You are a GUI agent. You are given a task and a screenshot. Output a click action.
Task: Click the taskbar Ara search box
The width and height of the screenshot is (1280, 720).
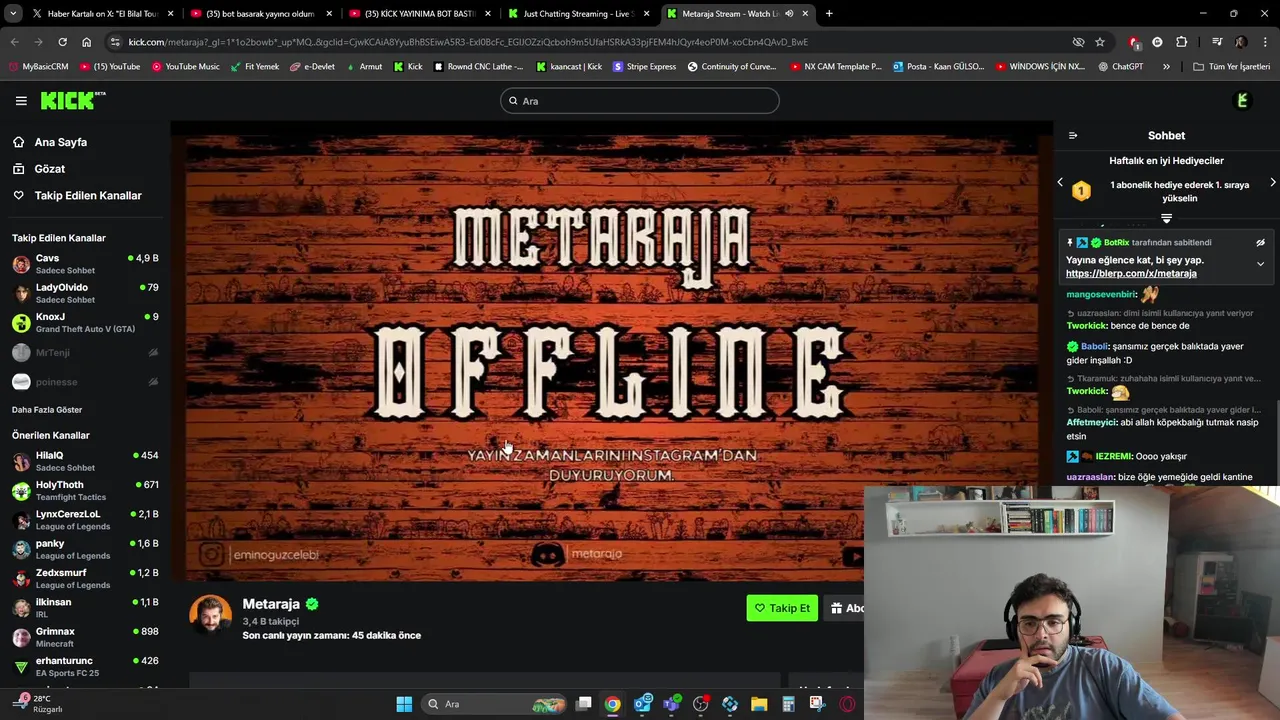495,704
